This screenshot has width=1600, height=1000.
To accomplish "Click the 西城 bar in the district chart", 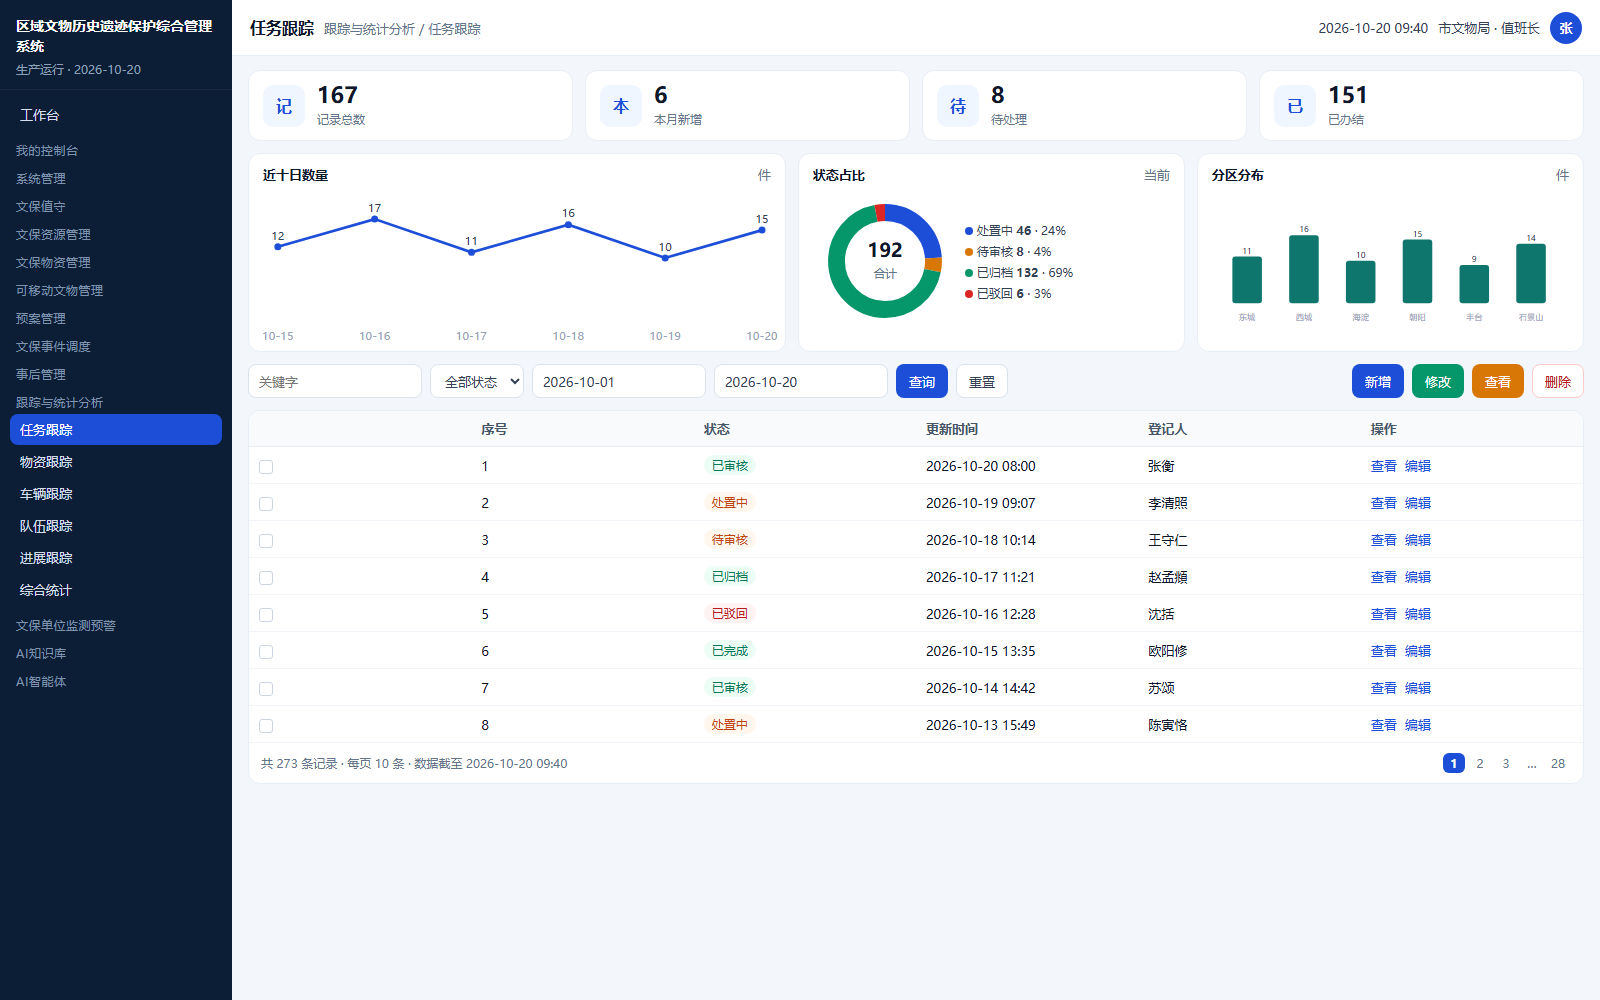I will coord(1304,269).
